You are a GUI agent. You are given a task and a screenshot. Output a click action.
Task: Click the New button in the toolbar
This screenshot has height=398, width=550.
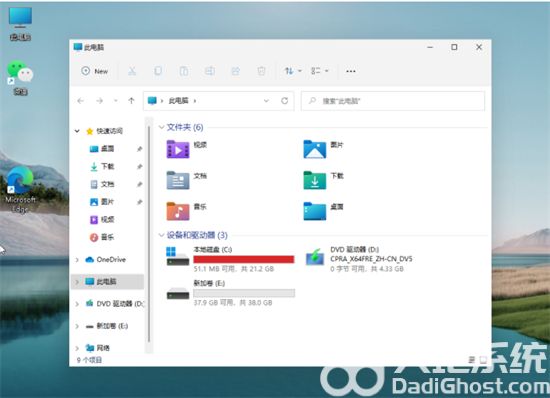point(95,71)
